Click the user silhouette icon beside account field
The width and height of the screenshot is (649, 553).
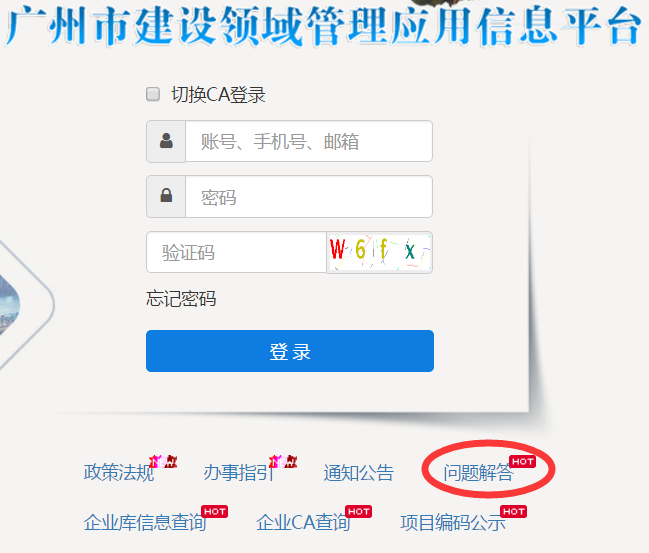pyautogui.click(x=166, y=141)
